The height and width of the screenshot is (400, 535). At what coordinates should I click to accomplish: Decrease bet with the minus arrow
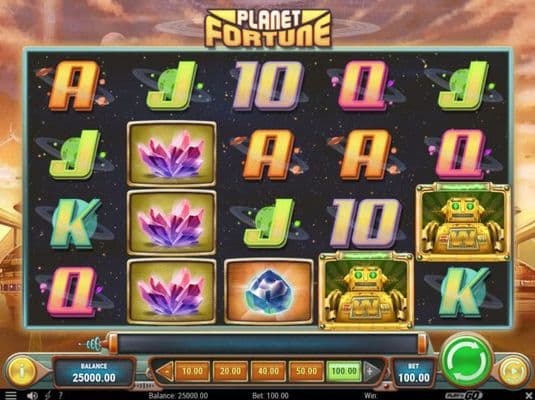click(167, 371)
